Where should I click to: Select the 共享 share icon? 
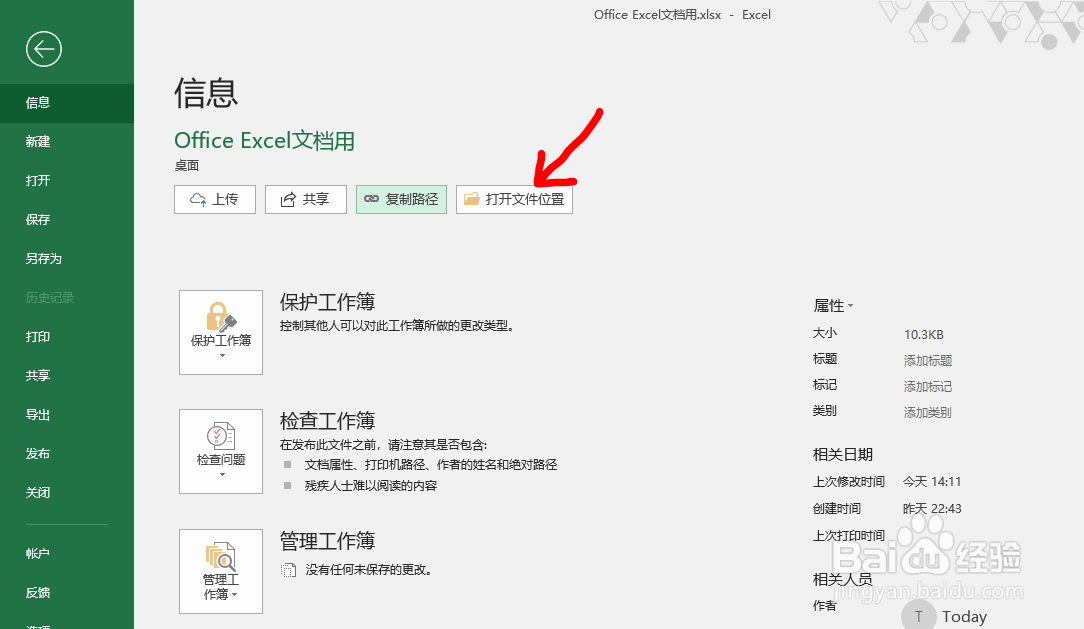click(x=288, y=199)
